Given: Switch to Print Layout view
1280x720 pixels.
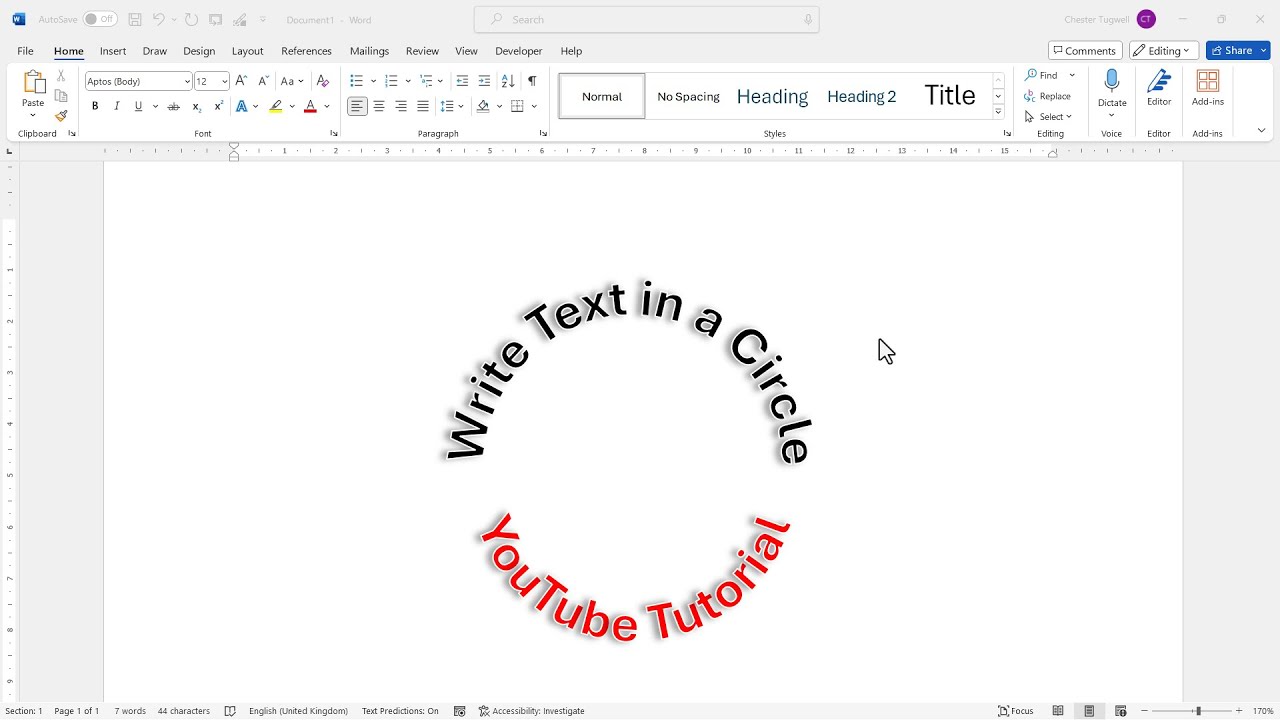Looking at the screenshot, I should pos(1089,711).
